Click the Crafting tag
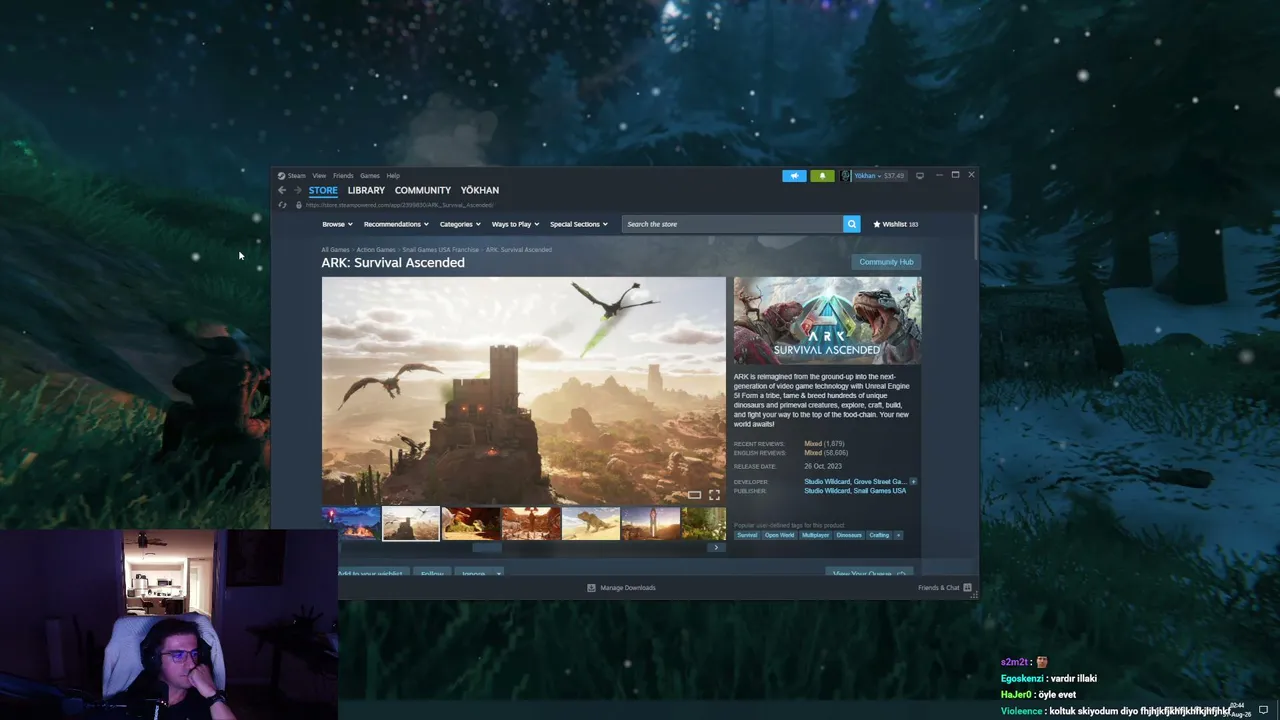 click(x=879, y=535)
